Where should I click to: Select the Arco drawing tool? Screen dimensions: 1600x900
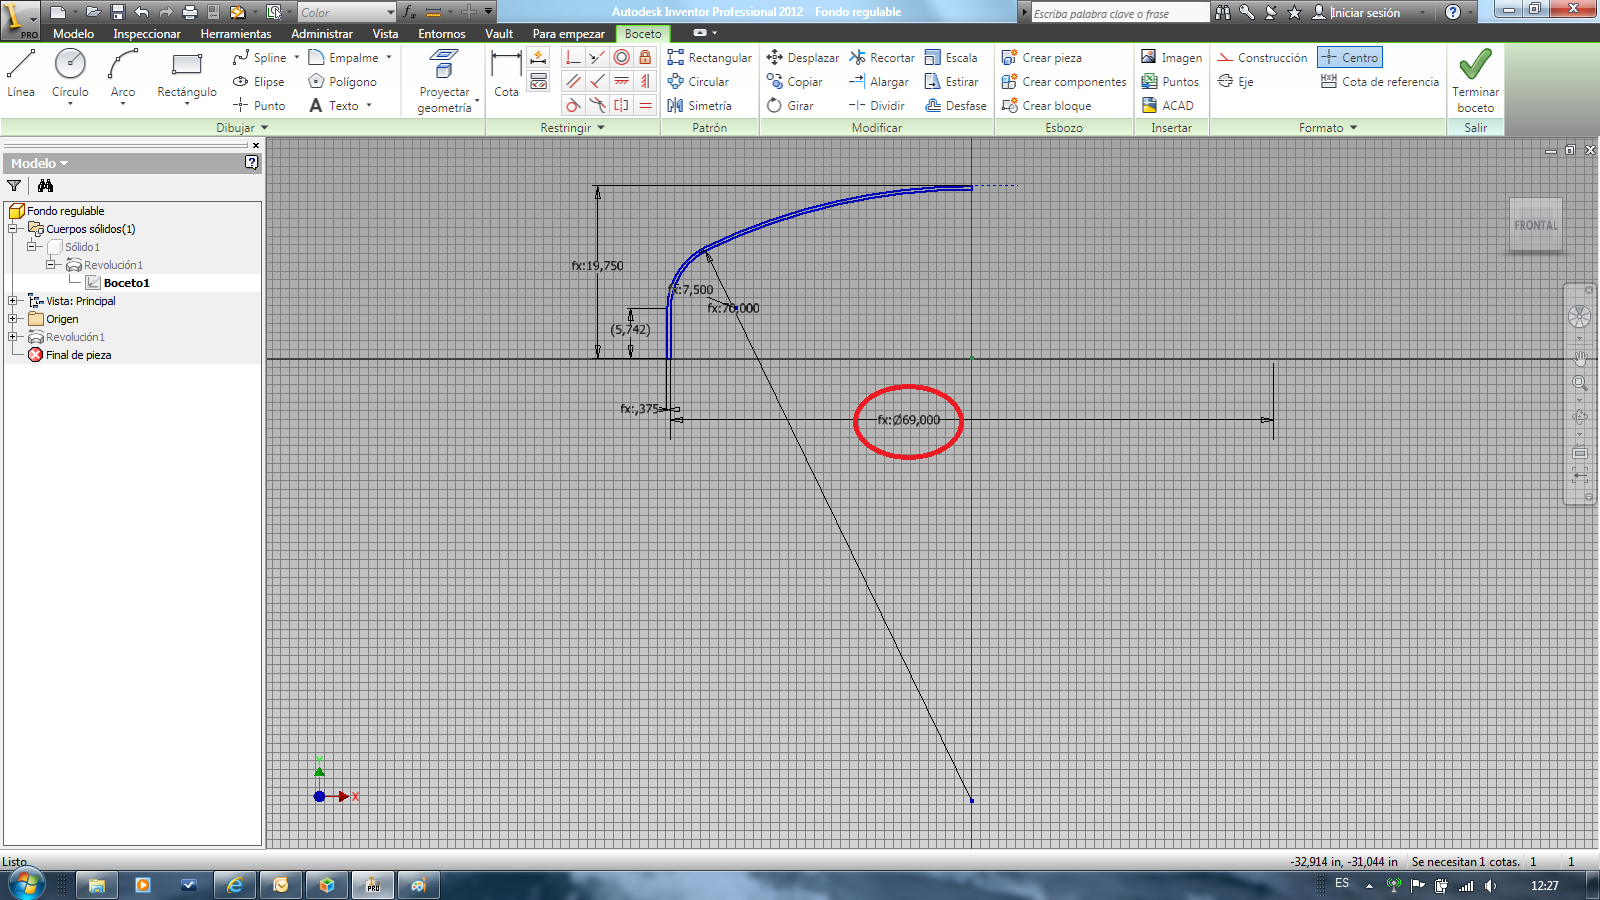(x=123, y=74)
